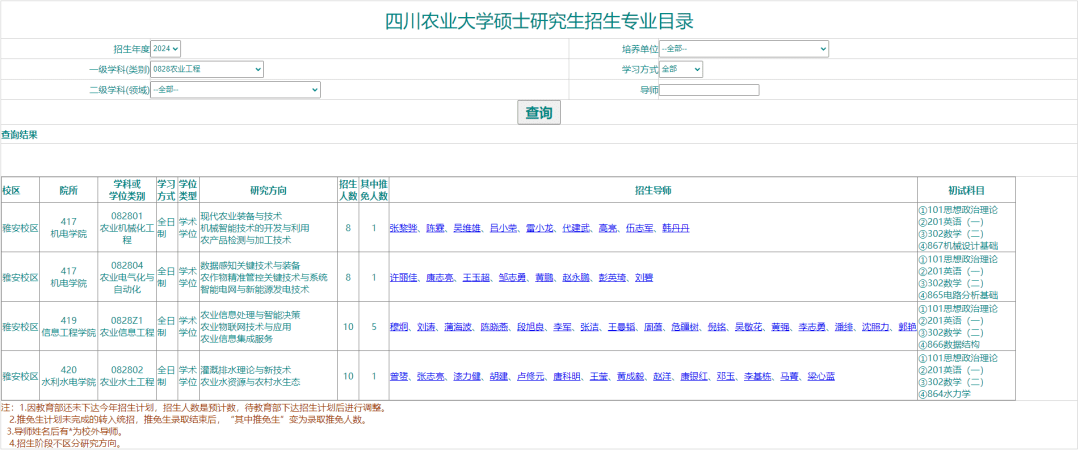Open advisor link 沈丽力

coord(875,327)
